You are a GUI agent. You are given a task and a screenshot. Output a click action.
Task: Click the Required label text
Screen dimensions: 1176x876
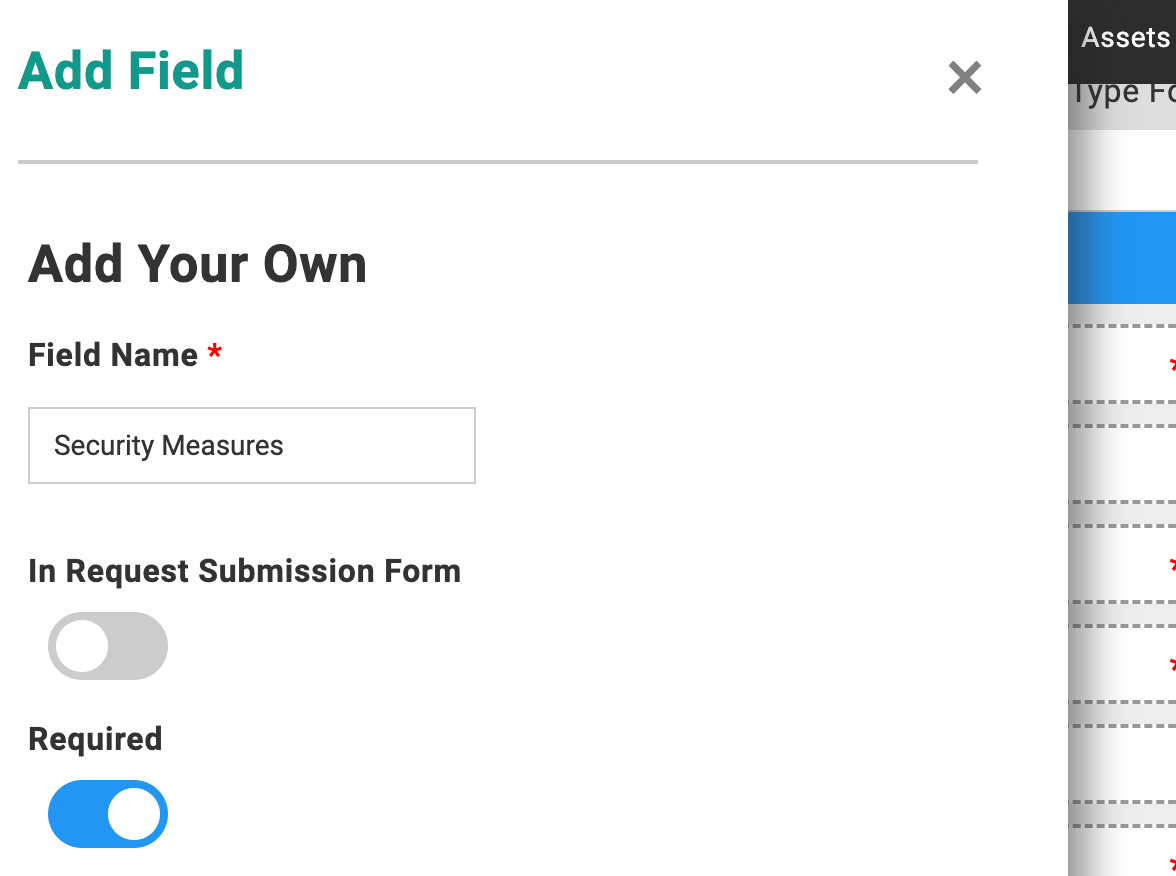(95, 739)
